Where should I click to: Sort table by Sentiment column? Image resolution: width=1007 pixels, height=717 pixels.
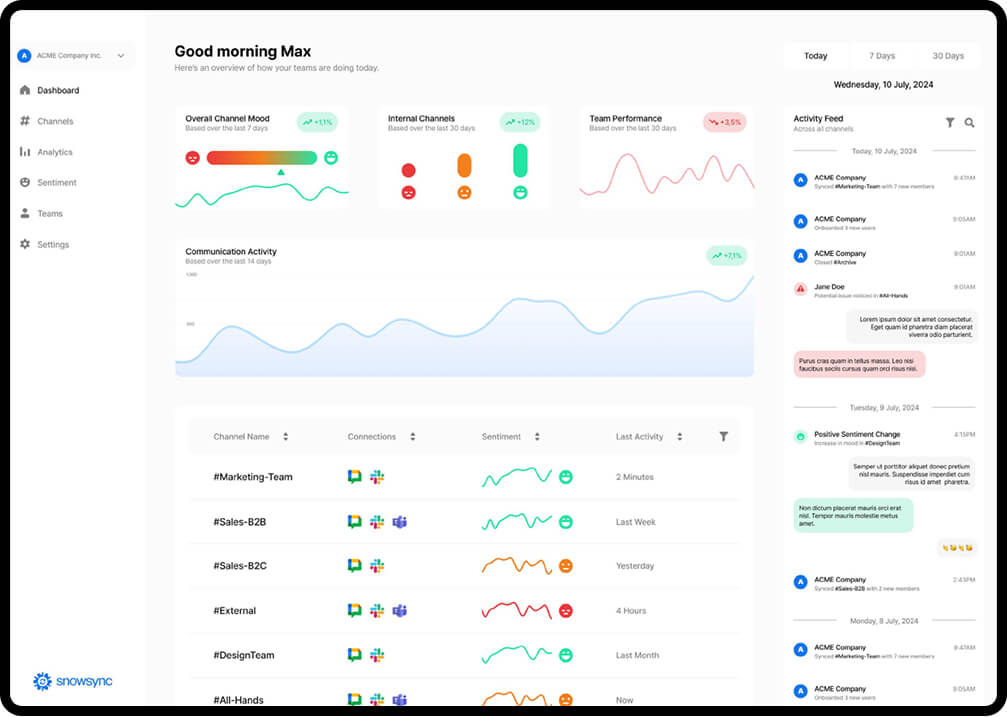click(537, 437)
